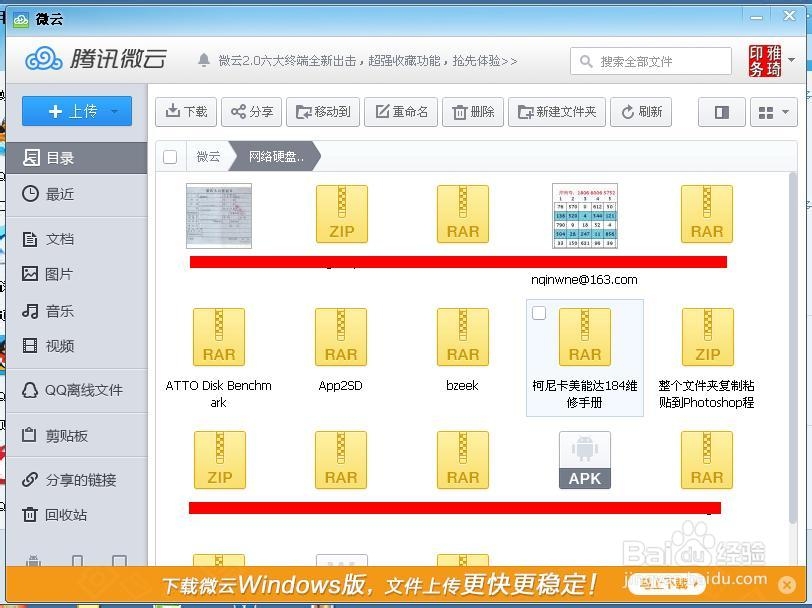
Task: Click the 新建文件夹 new folder button
Action: [x=557, y=112]
